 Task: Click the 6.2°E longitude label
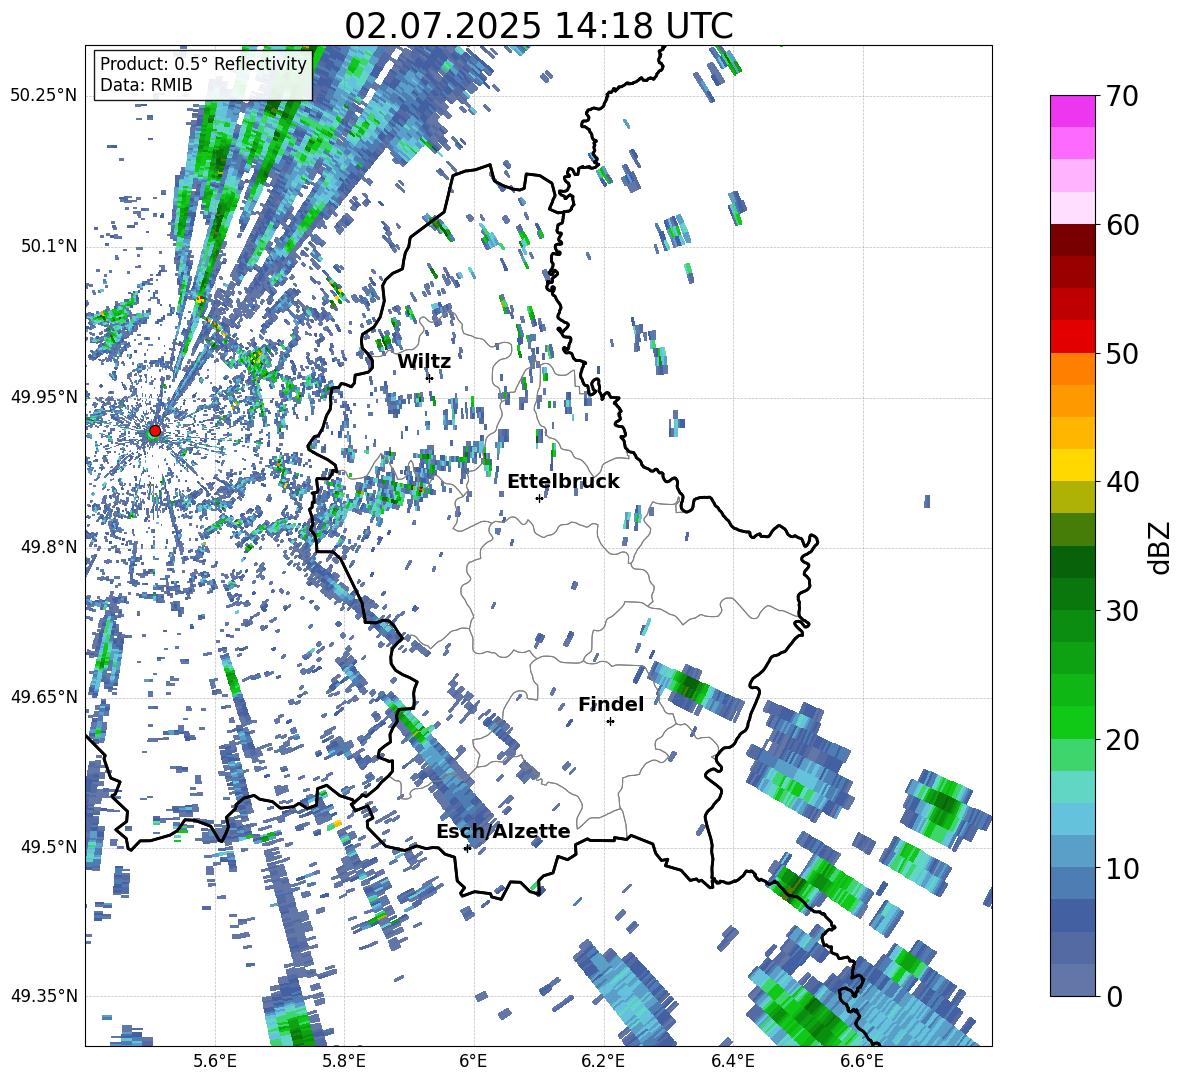(x=603, y=1061)
